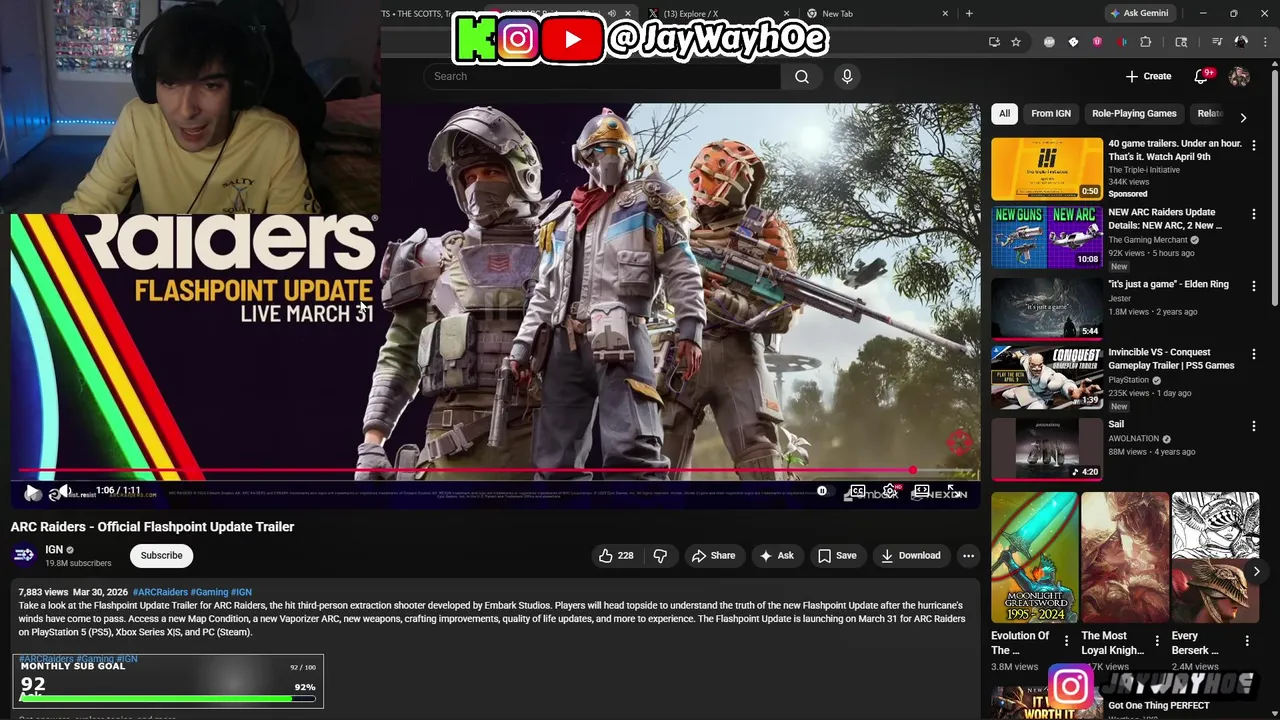The height and width of the screenshot is (720, 1280).
Task: Click the install app icon in address bar
Action: tap(994, 42)
